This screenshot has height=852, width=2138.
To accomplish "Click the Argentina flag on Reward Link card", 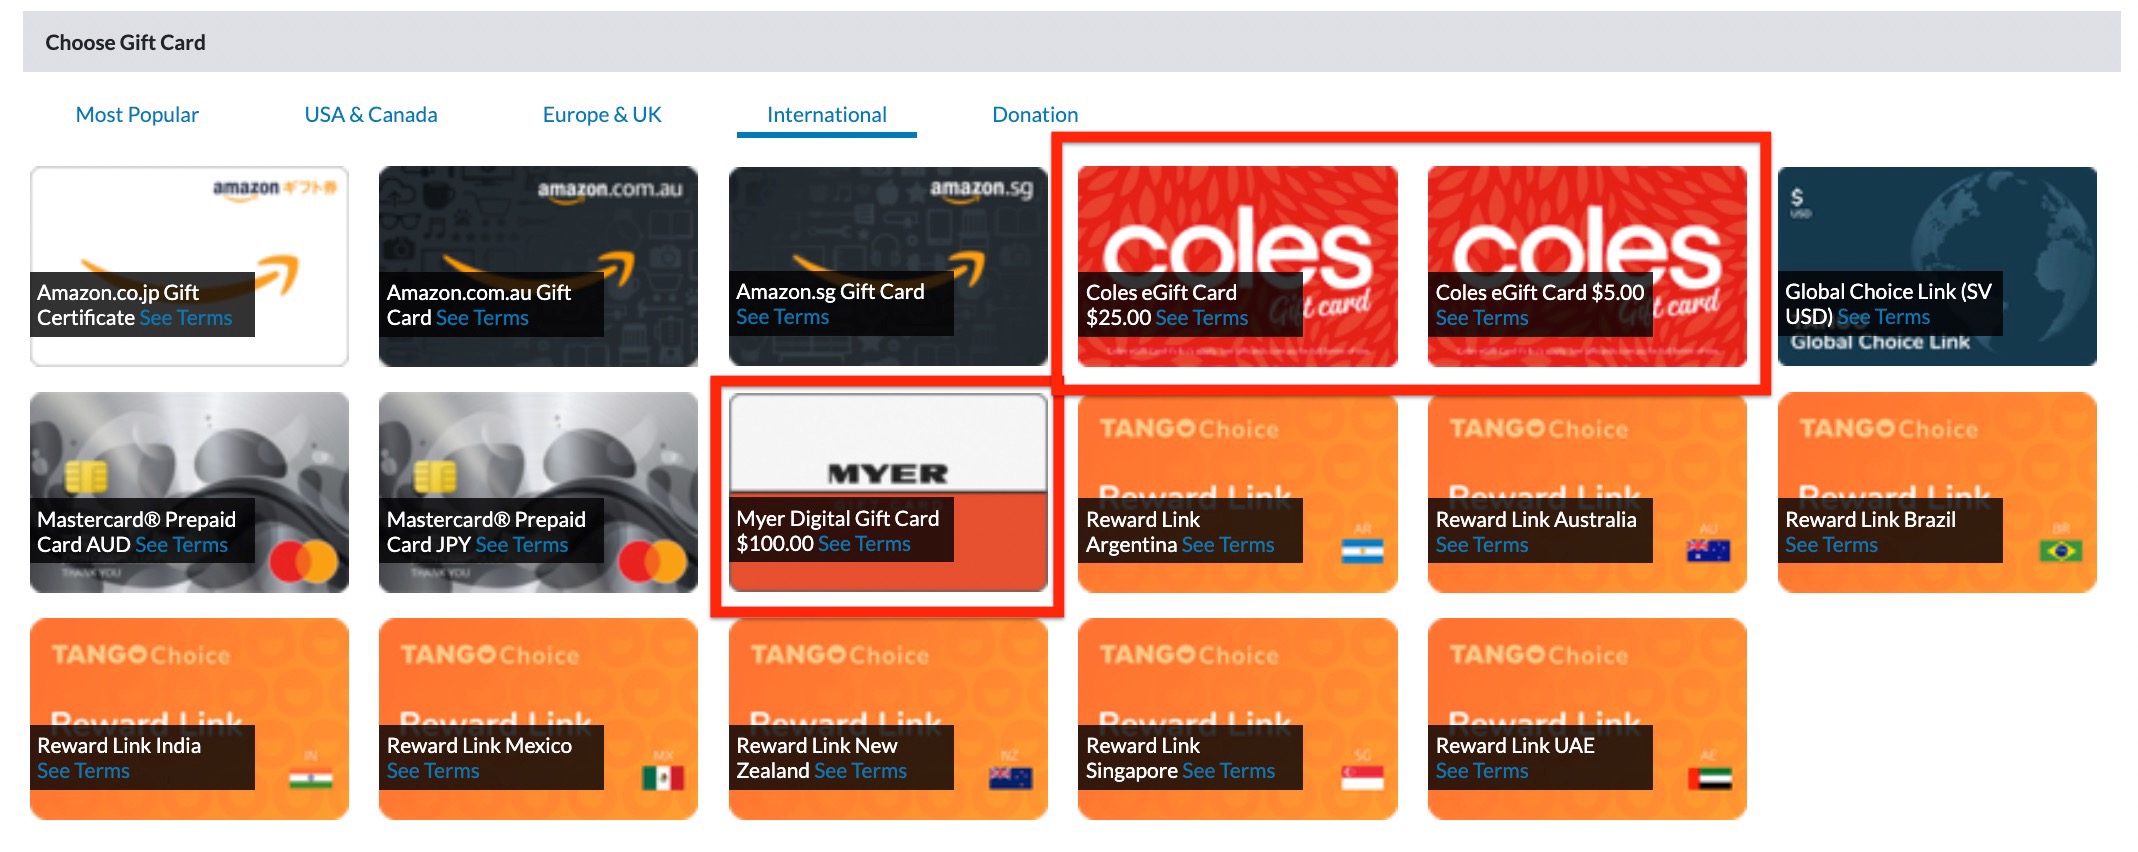I will pyautogui.click(x=1362, y=551).
